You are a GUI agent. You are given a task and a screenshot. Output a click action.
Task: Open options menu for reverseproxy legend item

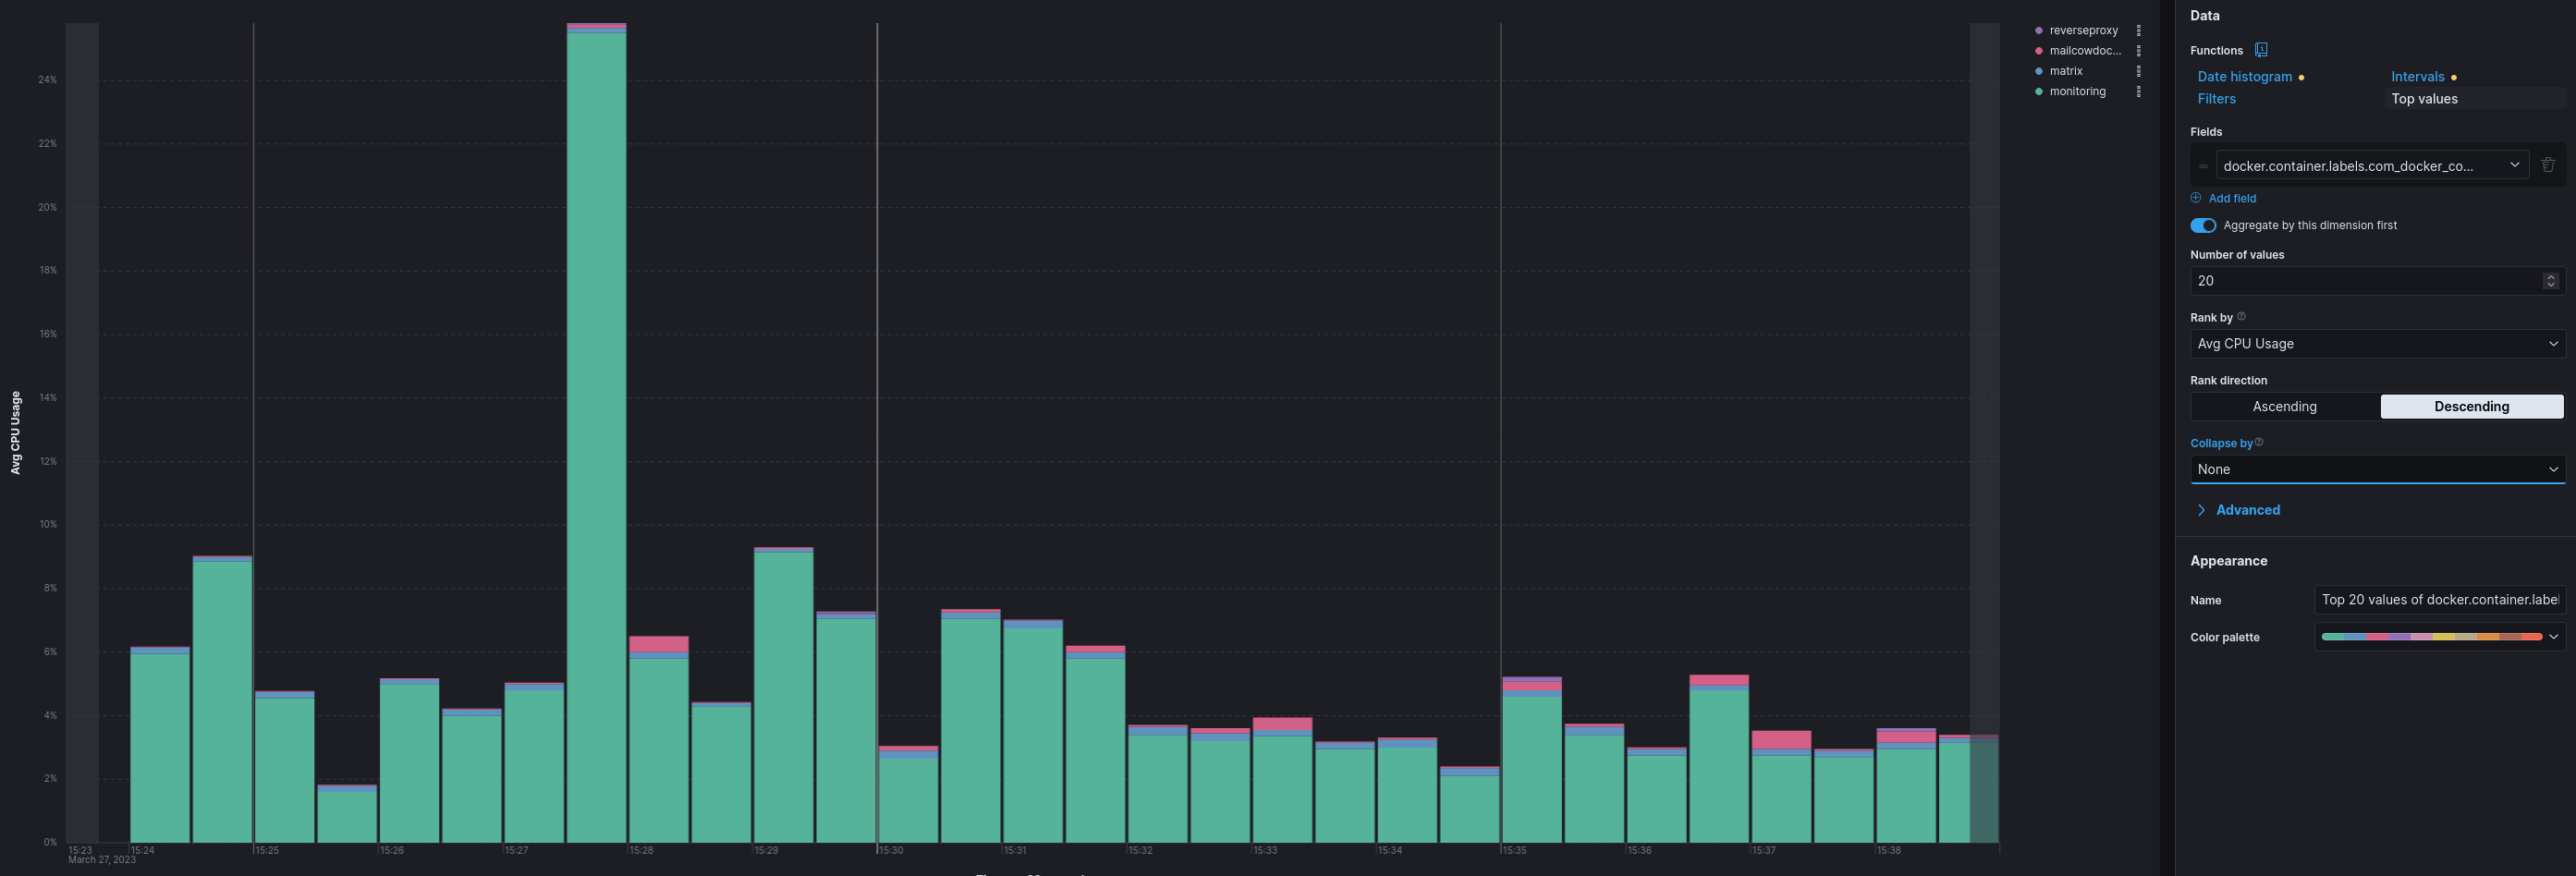[2138, 31]
